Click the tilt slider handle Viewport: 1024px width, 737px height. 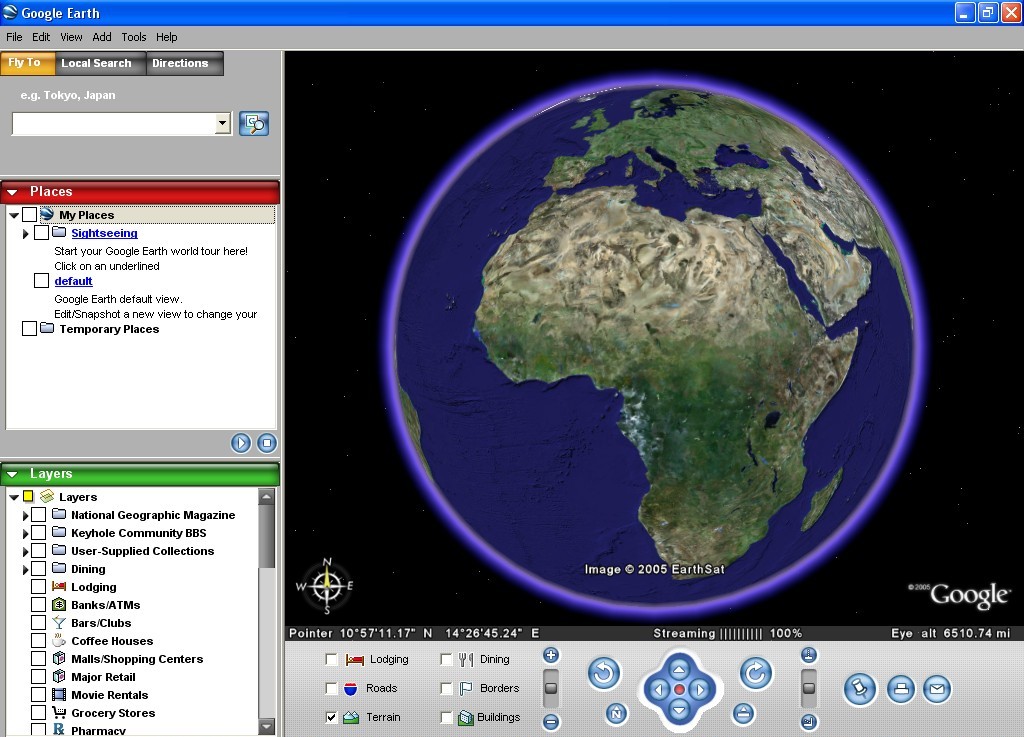pyautogui.click(x=808, y=688)
